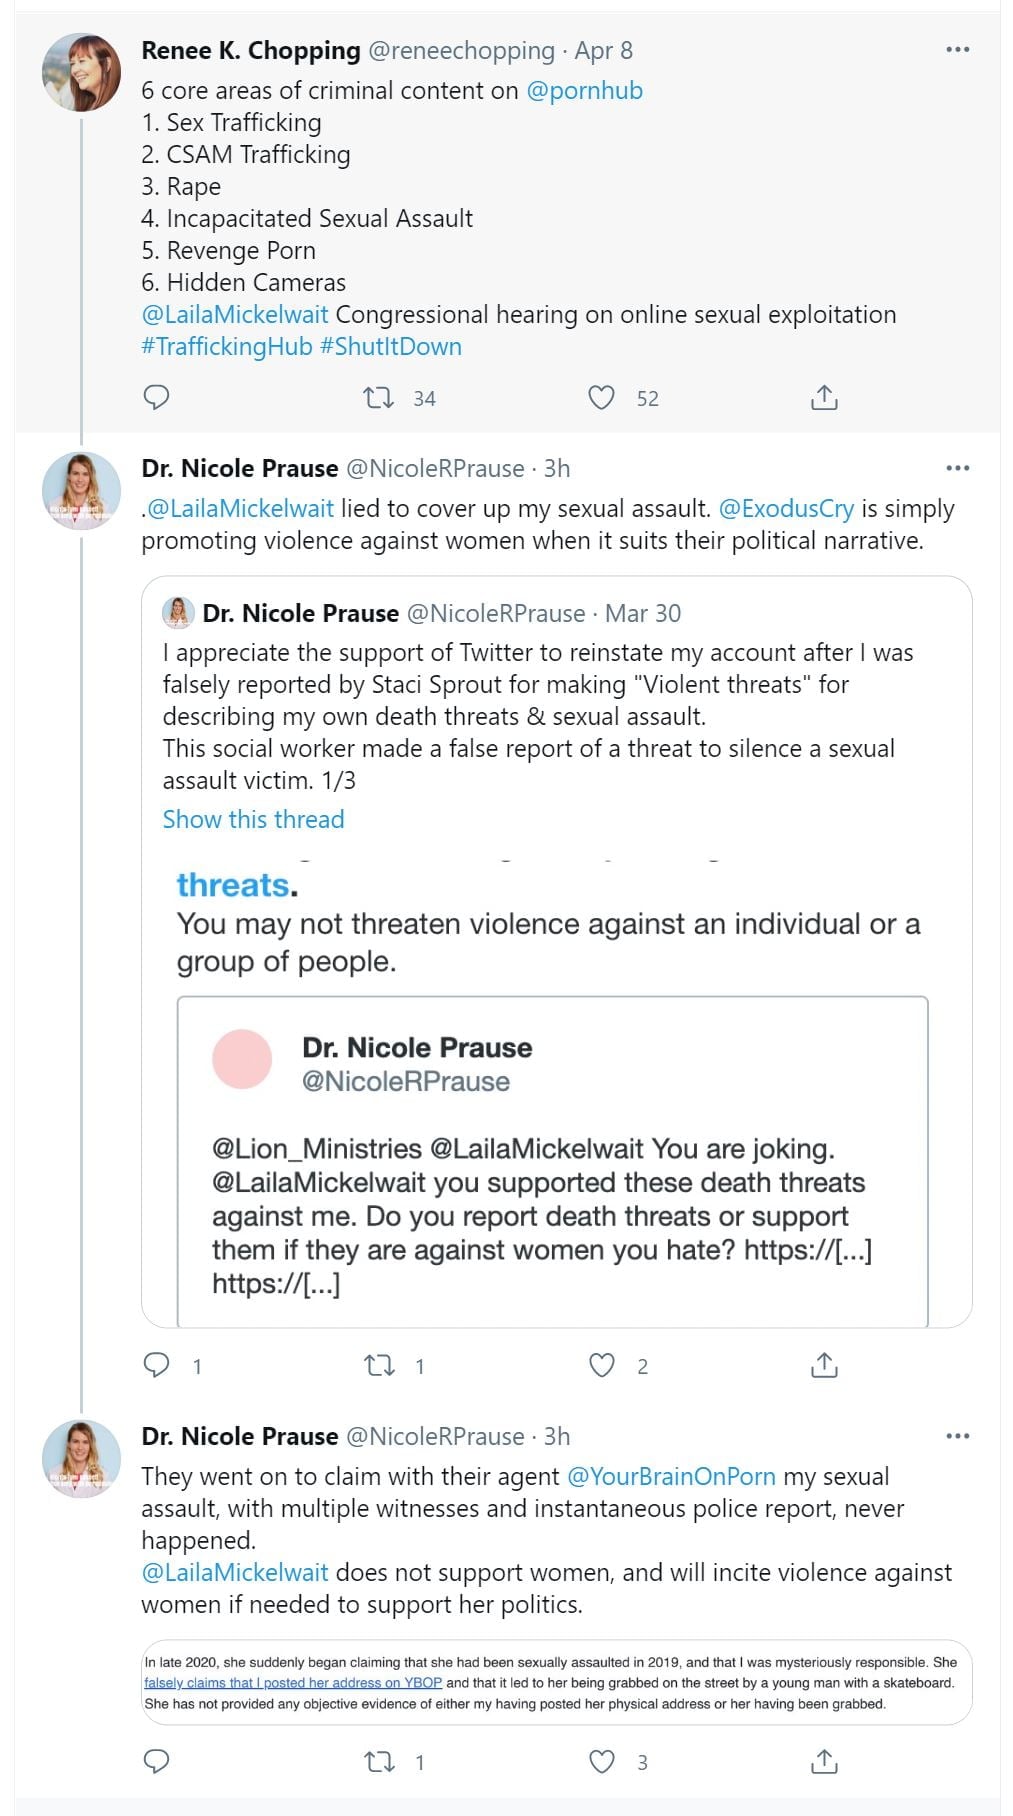The height and width of the screenshot is (1816, 1013).
Task: Open the @ExodusCry profile mention
Action: (786, 508)
